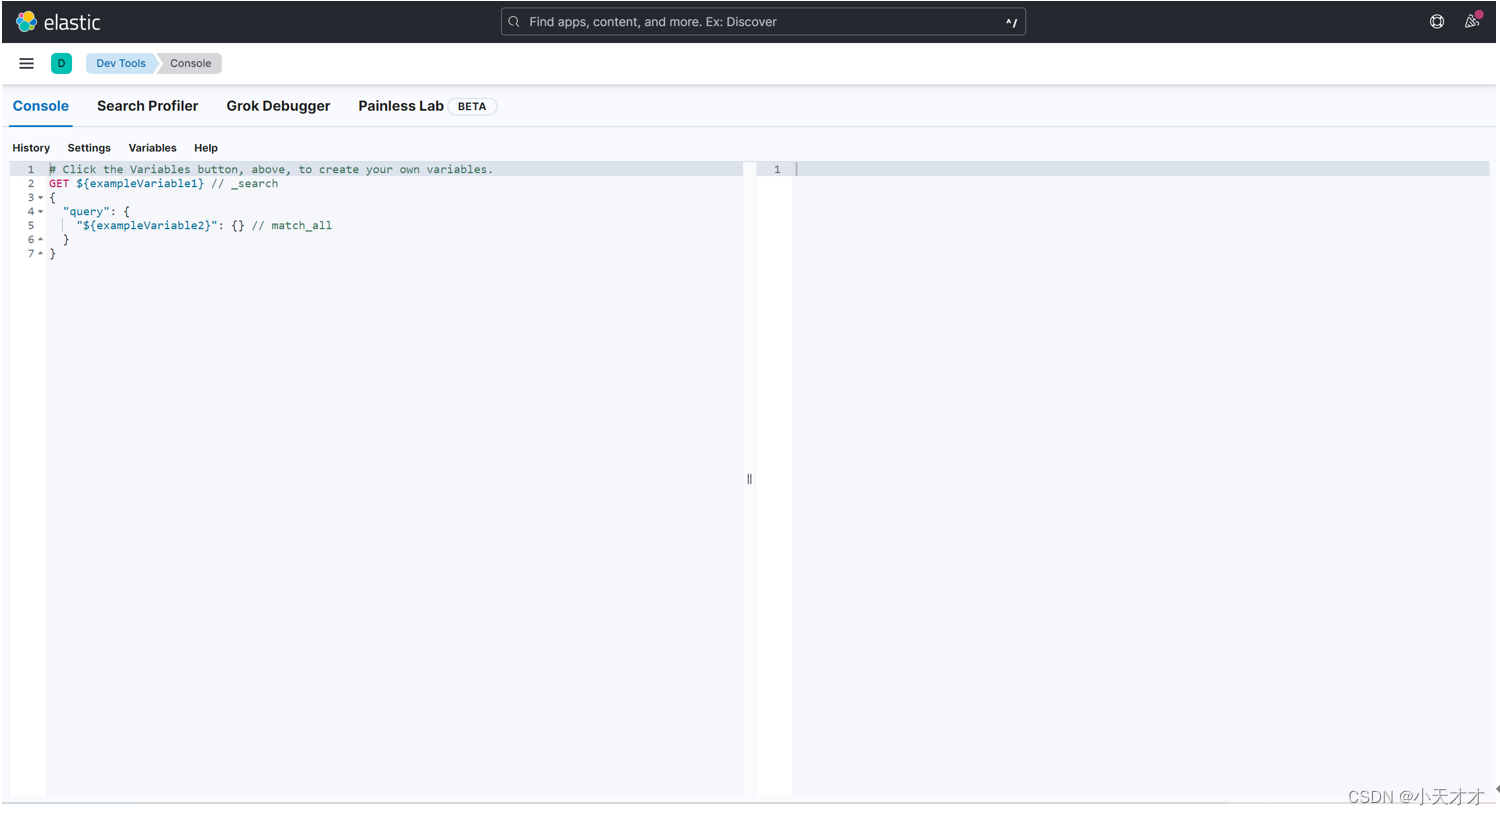Click the match_all comment on line 5
This screenshot has height=815, width=1500.
click(x=291, y=226)
